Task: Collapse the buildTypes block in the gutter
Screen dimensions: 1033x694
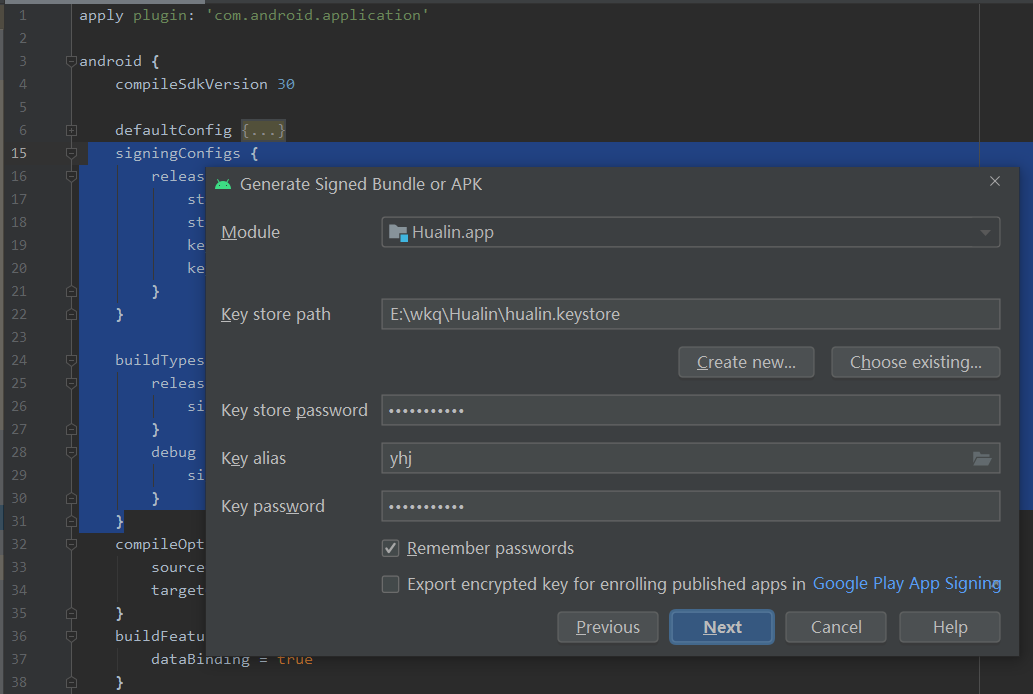Action: (x=70, y=359)
